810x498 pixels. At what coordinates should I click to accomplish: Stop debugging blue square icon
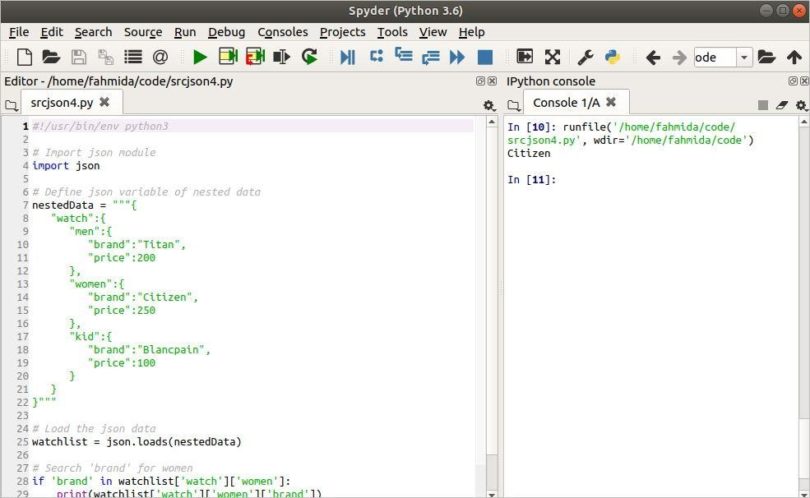click(485, 57)
